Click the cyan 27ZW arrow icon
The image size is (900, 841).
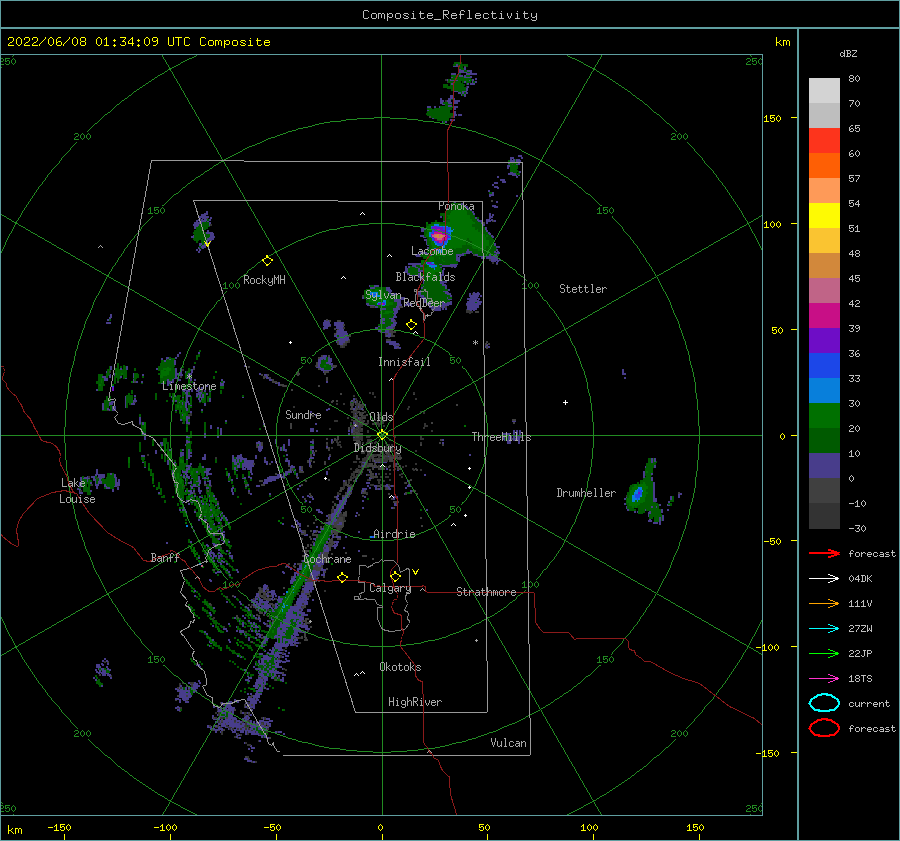(x=824, y=629)
